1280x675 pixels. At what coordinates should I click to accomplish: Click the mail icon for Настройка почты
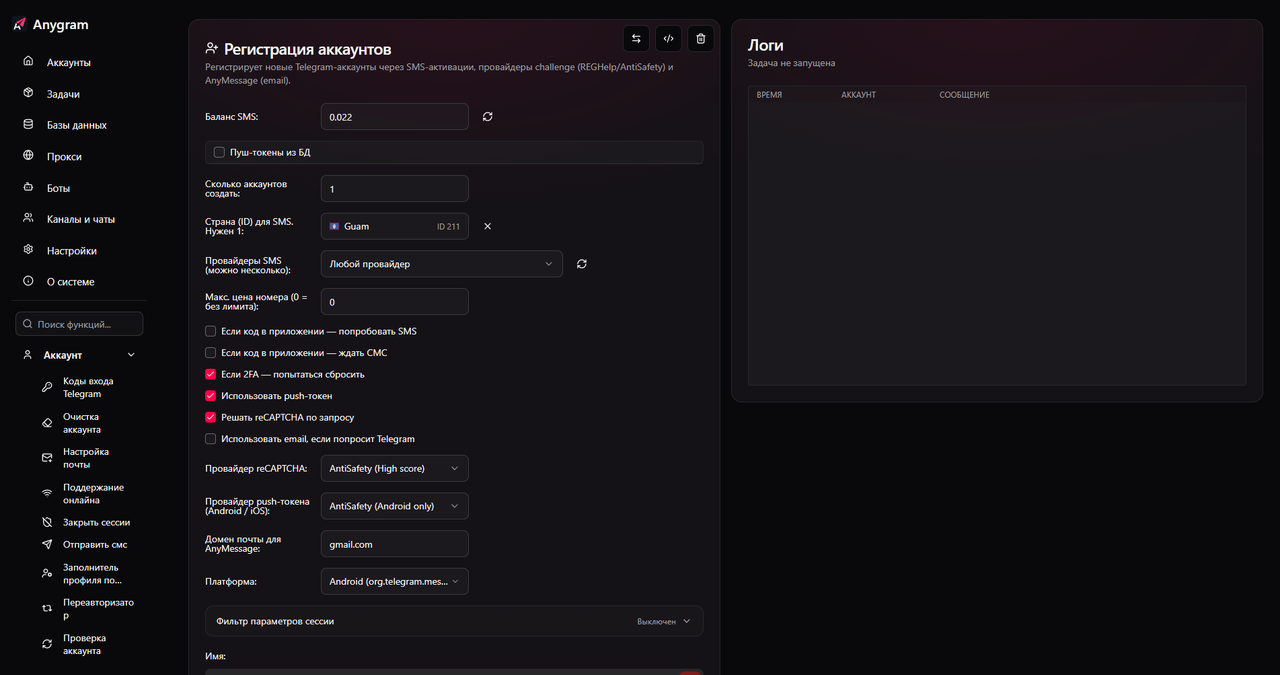[46, 458]
